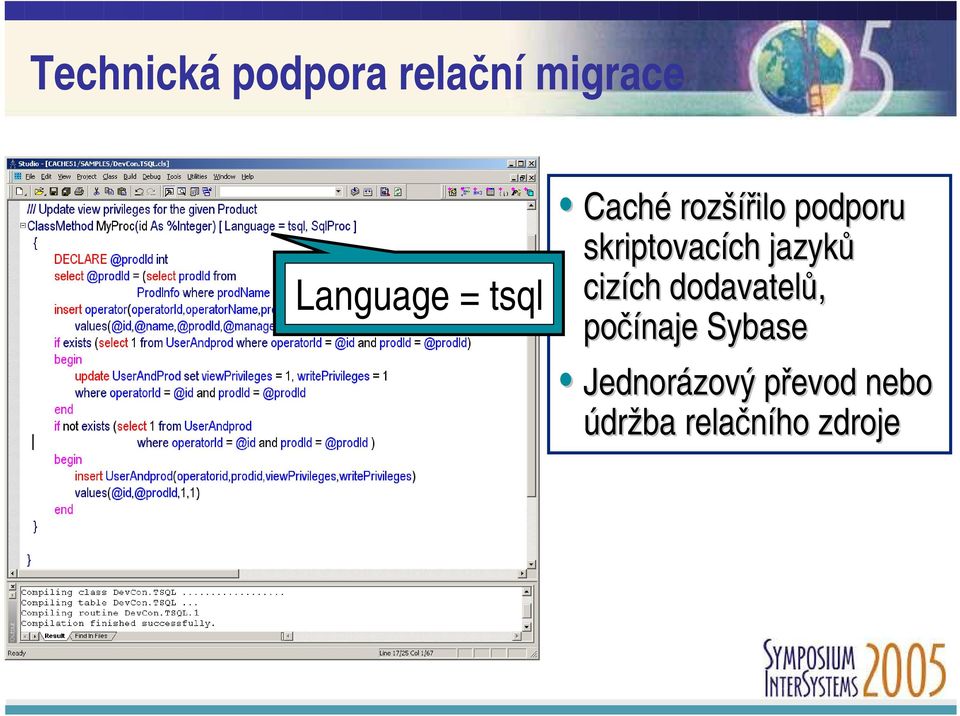Click the Undo arrow icon
Viewport: 960px width, 716px height.
coord(139,192)
